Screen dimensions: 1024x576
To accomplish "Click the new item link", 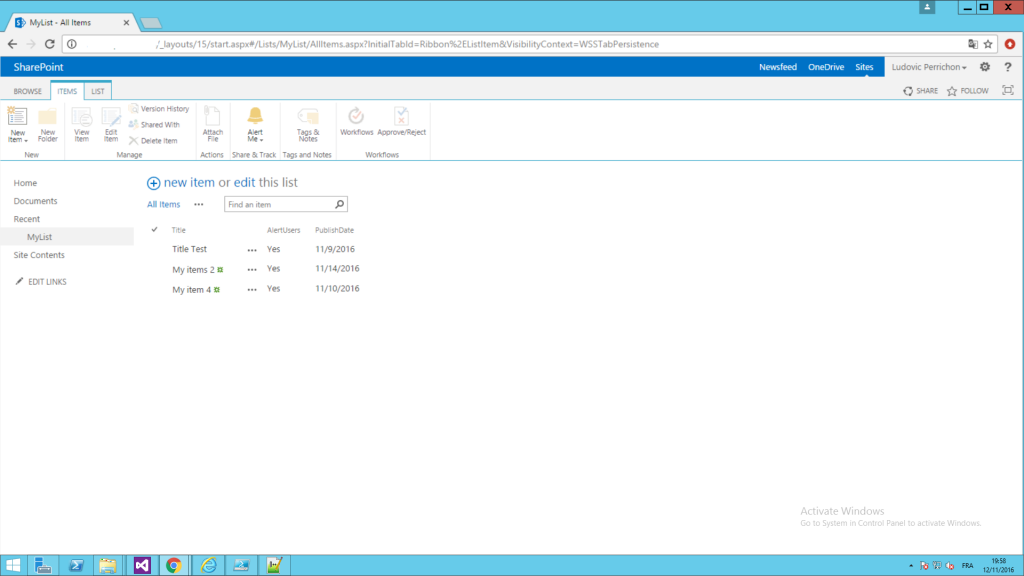I will click(x=189, y=183).
